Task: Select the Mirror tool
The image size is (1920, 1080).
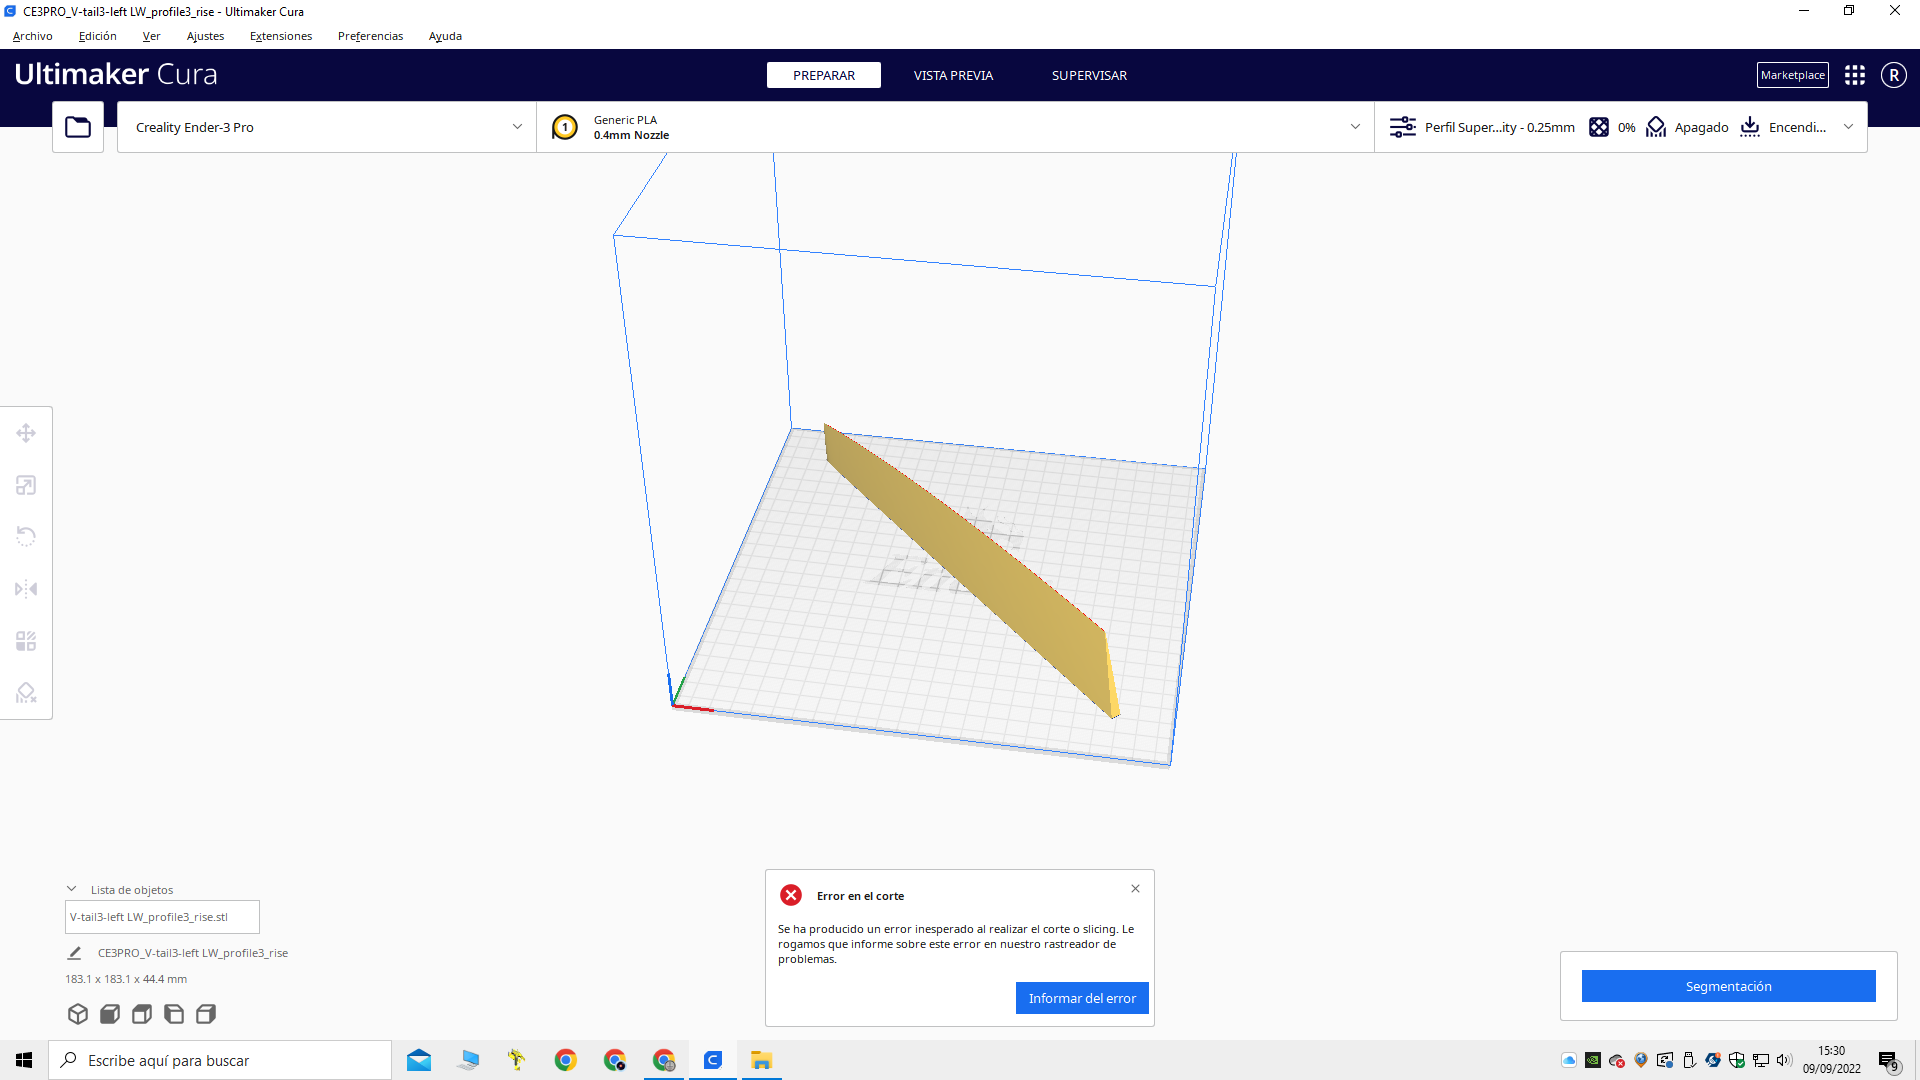Action: pos(25,589)
